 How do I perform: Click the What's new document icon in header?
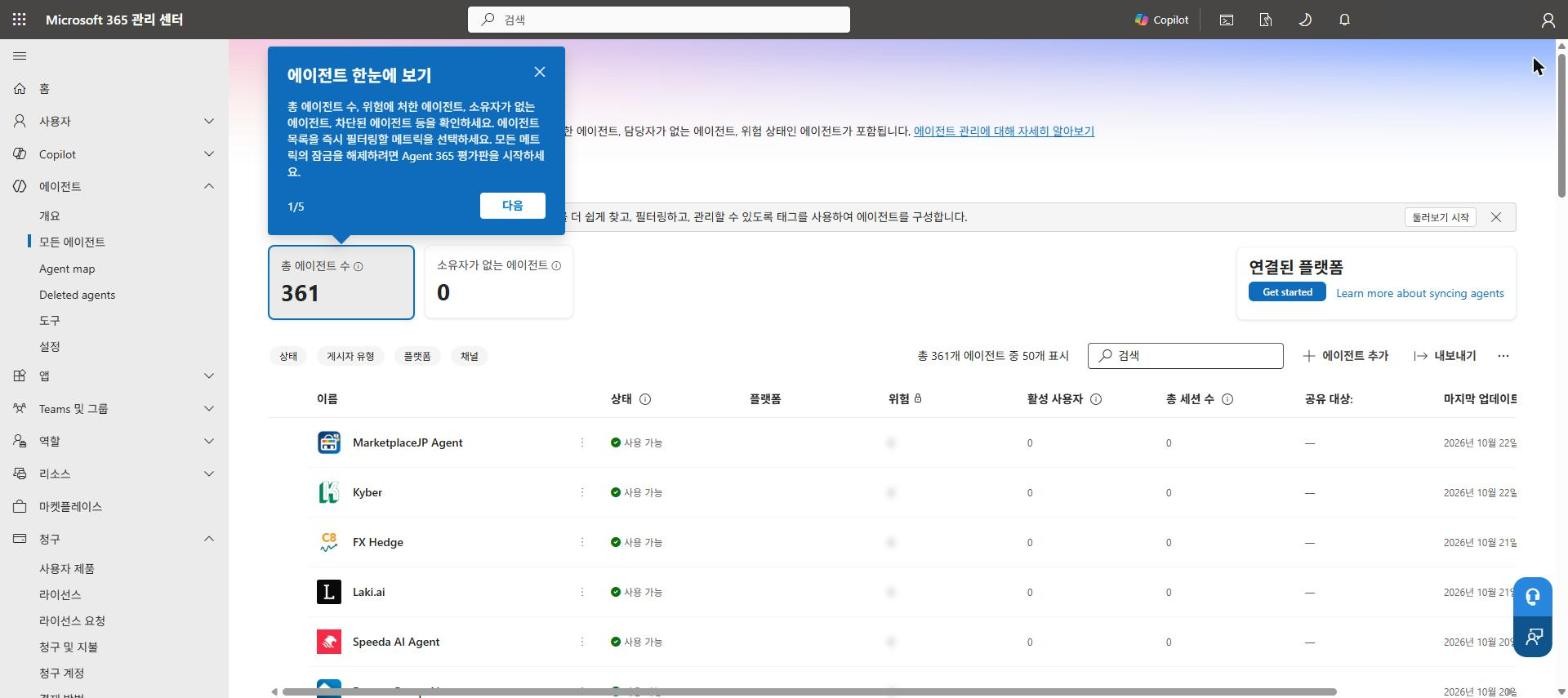tap(1265, 19)
